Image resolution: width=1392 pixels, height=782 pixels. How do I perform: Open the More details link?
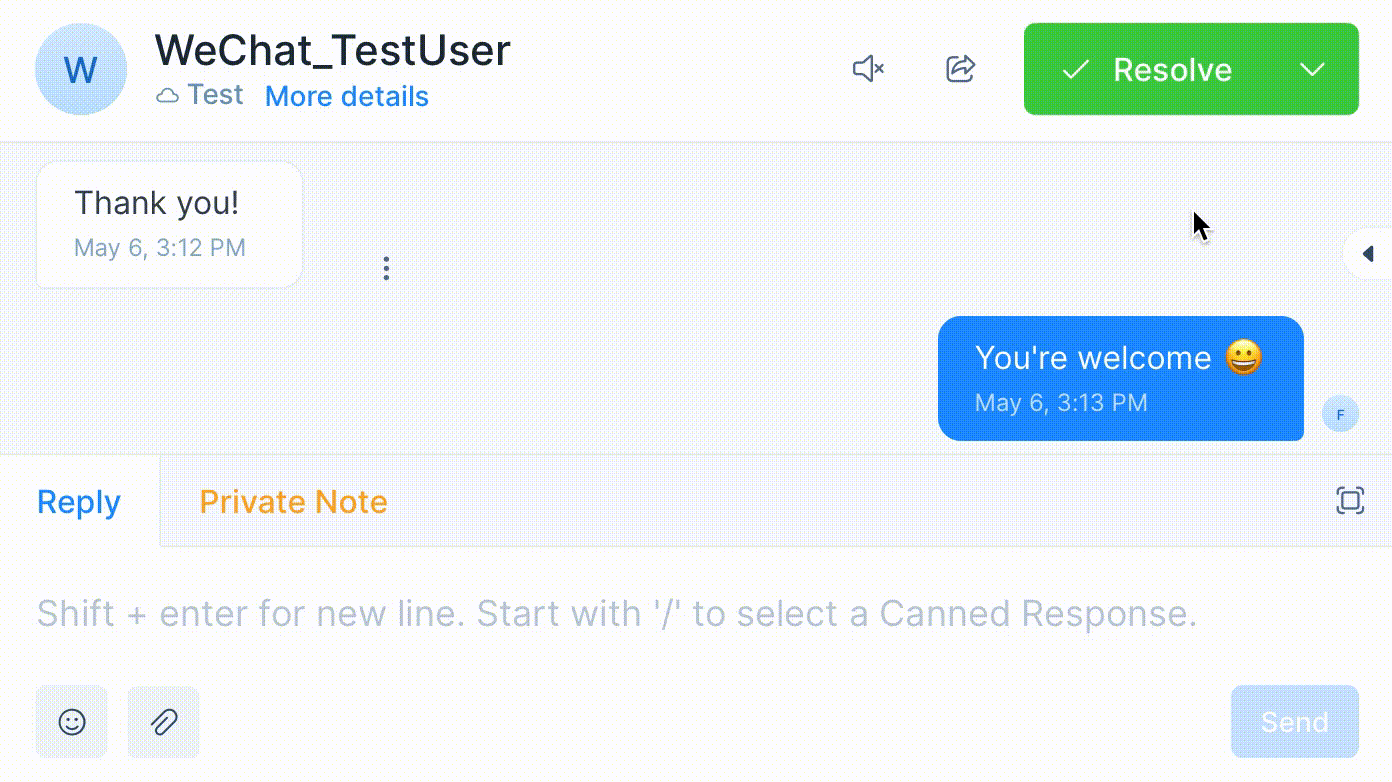346,97
